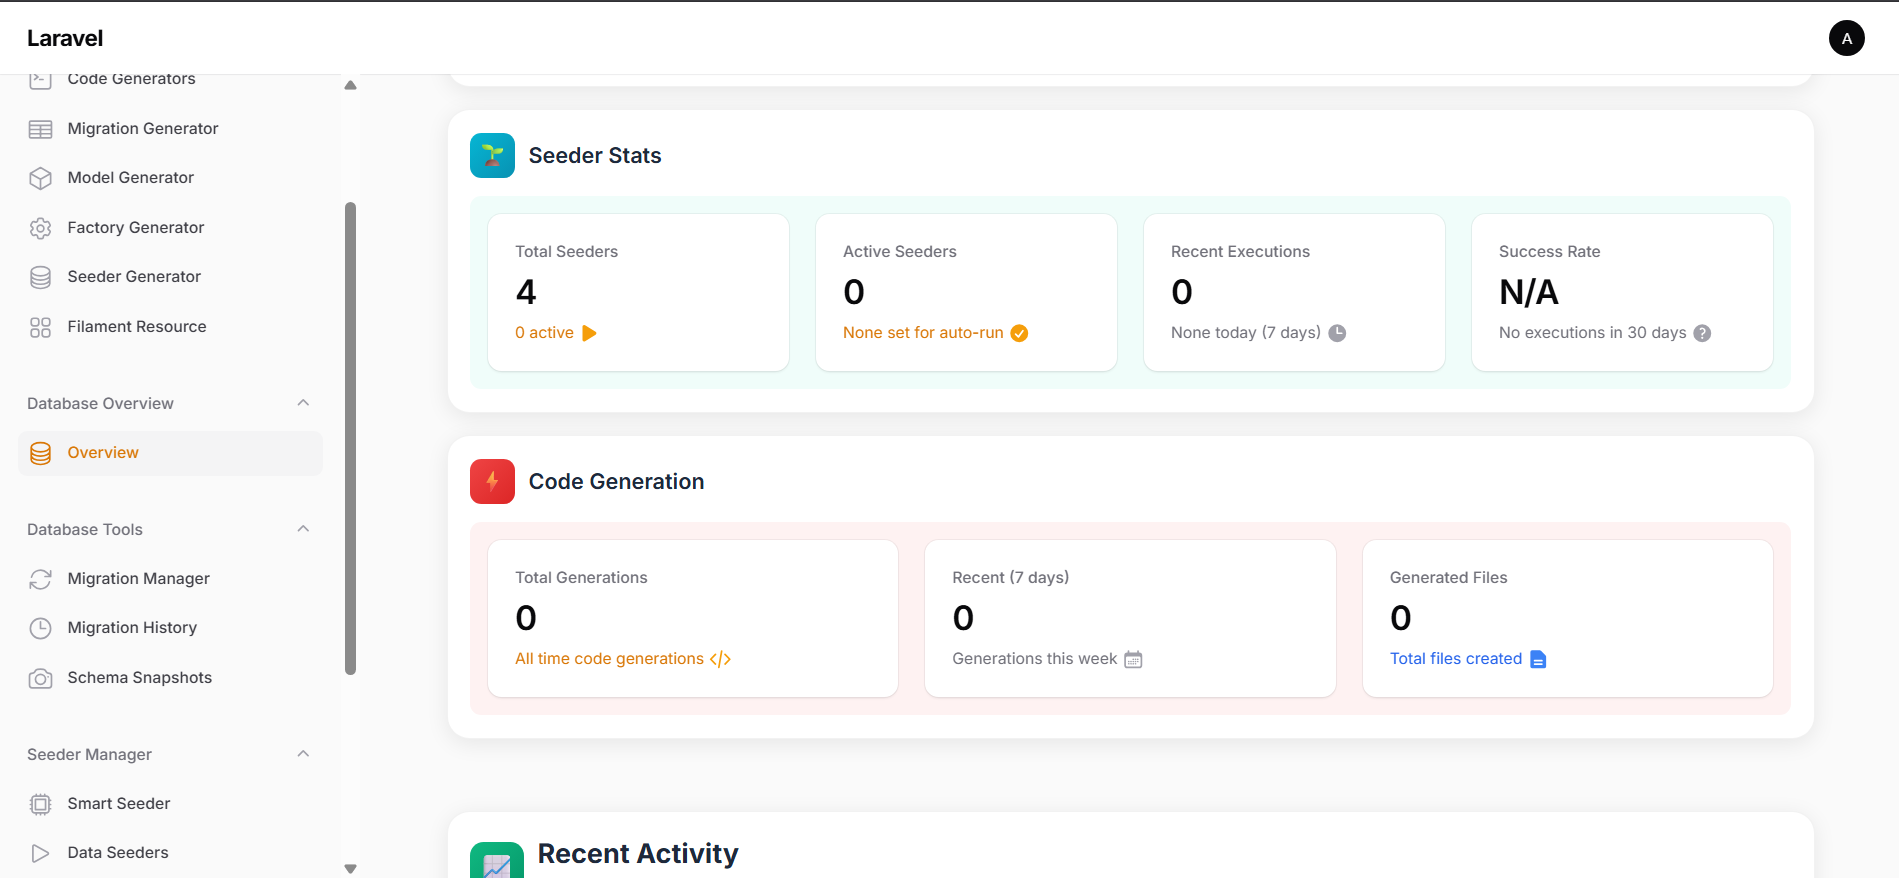Open Schema Snapshots page
Image resolution: width=1899 pixels, height=878 pixels.
[x=170, y=678]
